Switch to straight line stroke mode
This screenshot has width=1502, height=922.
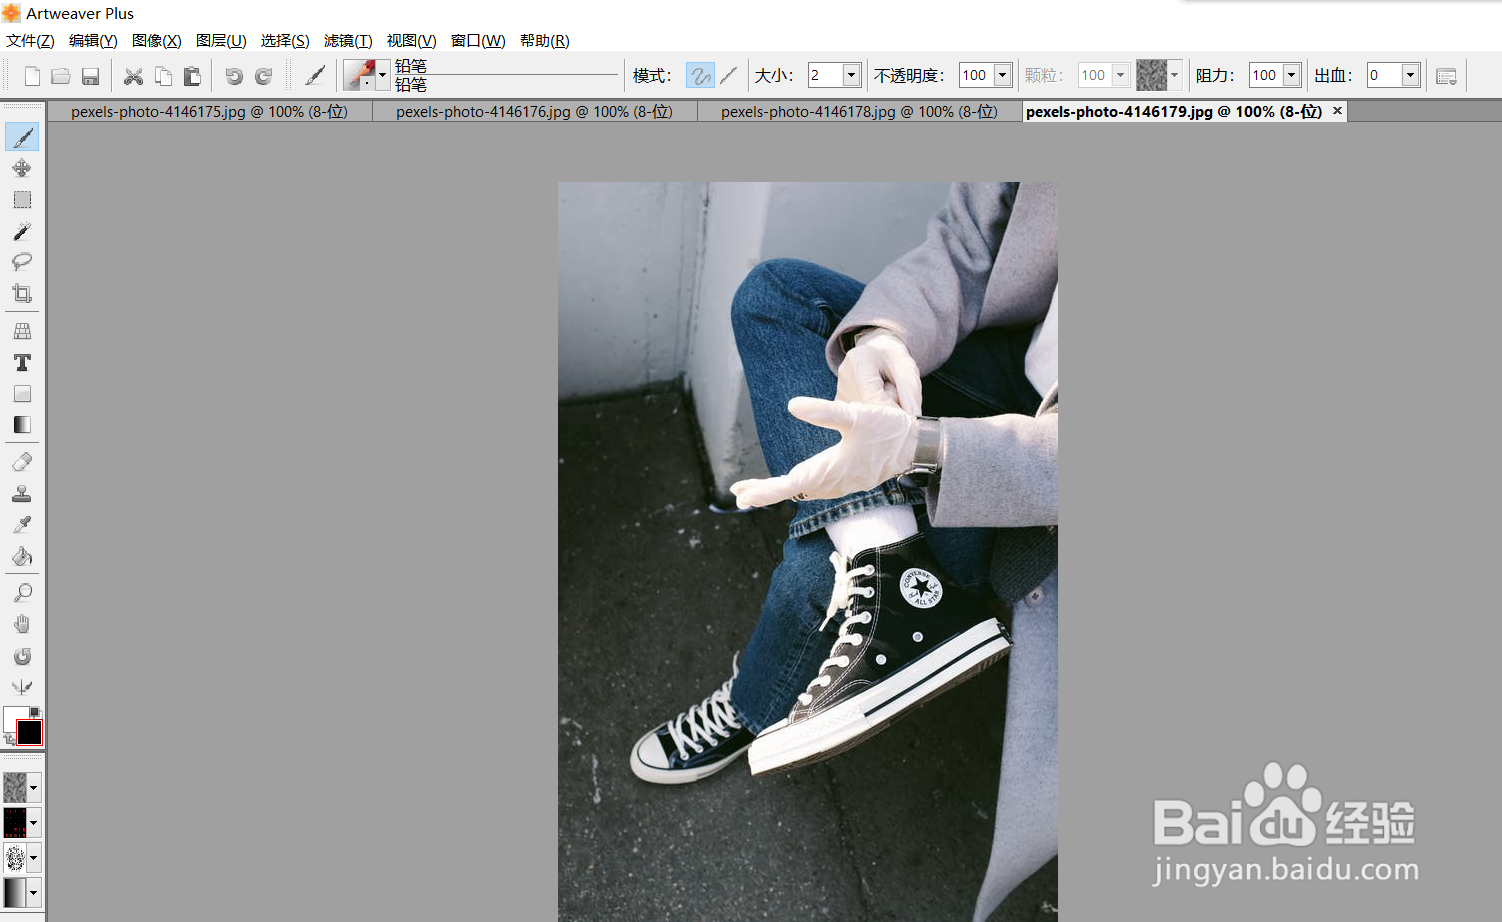pos(729,75)
